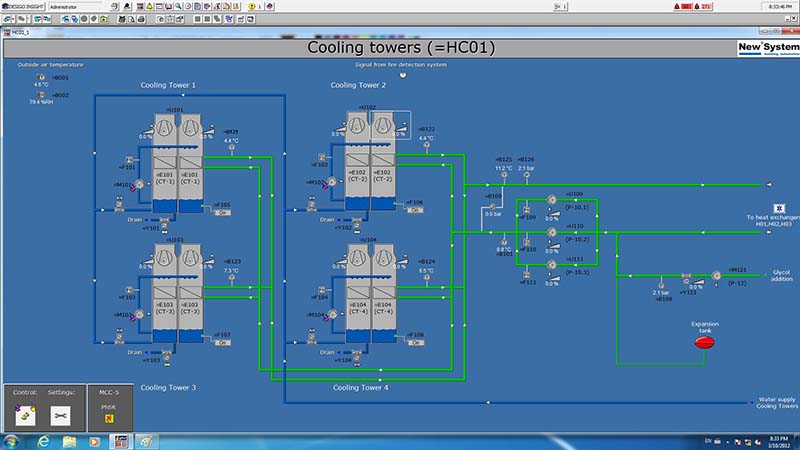Click the heat exchanger navigation icon
The height and width of the screenshot is (450, 800).
(779, 208)
